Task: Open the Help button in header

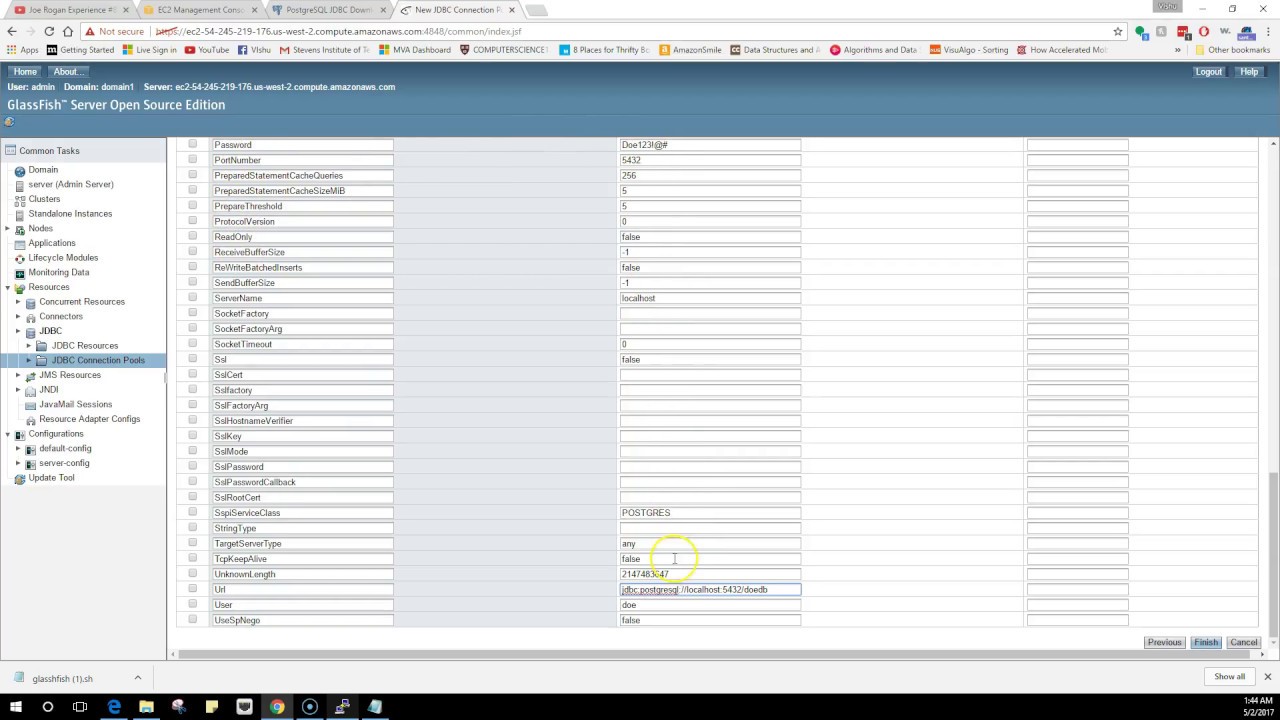Action: click(x=1249, y=72)
